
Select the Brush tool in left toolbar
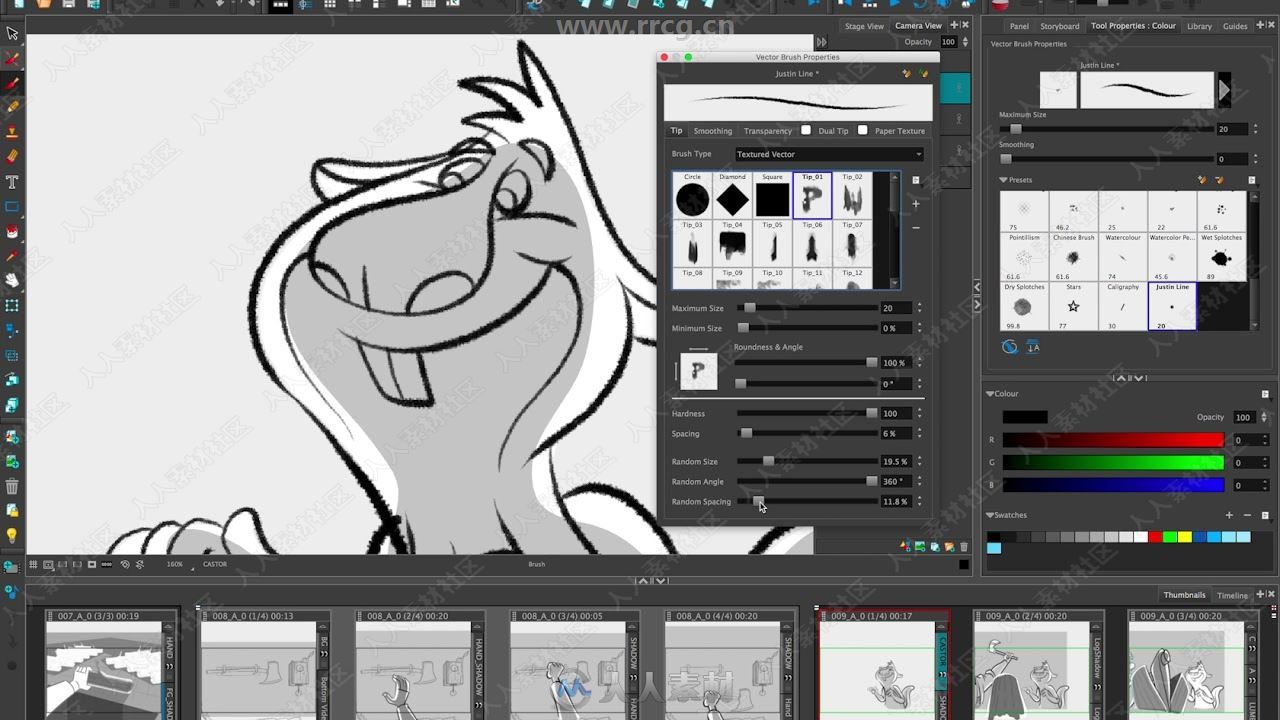(12, 82)
